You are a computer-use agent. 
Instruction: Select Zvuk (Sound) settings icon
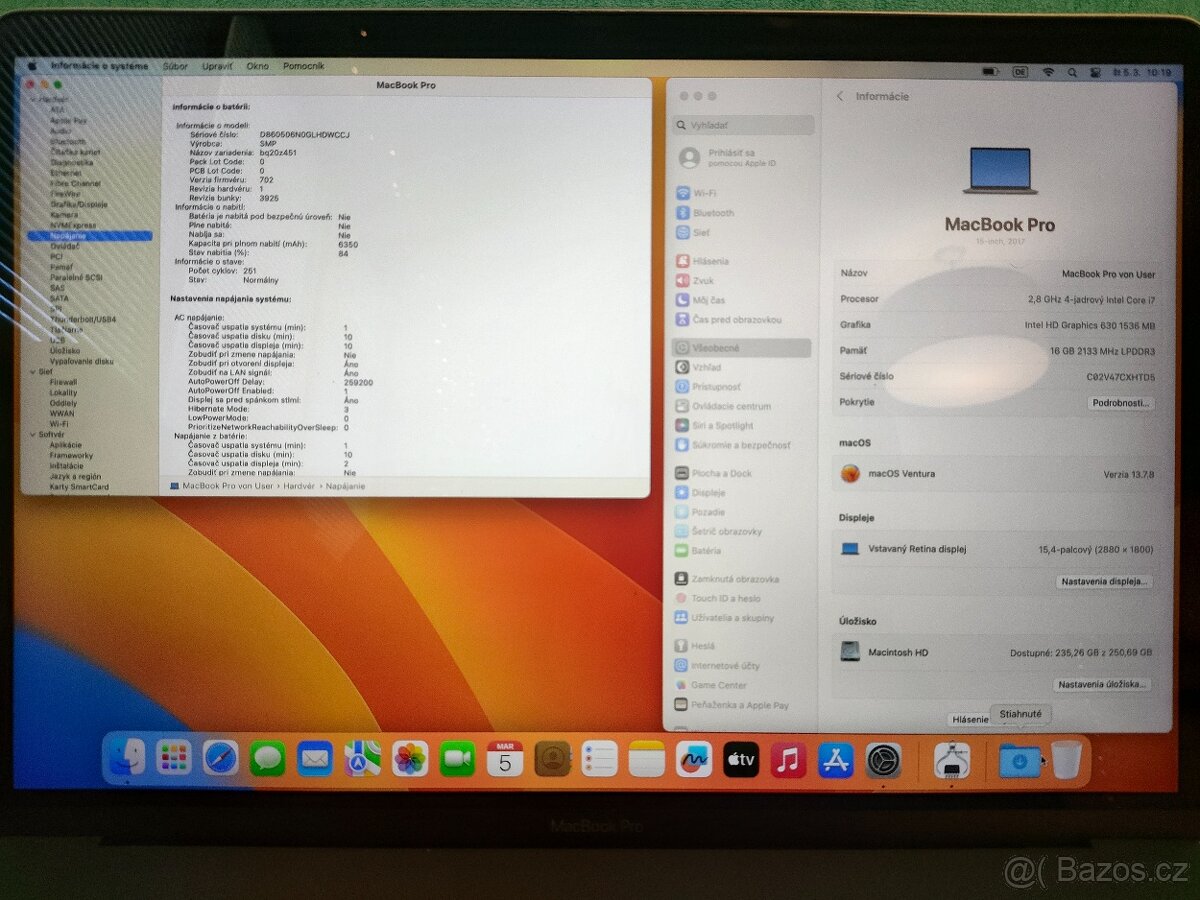tap(702, 280)
